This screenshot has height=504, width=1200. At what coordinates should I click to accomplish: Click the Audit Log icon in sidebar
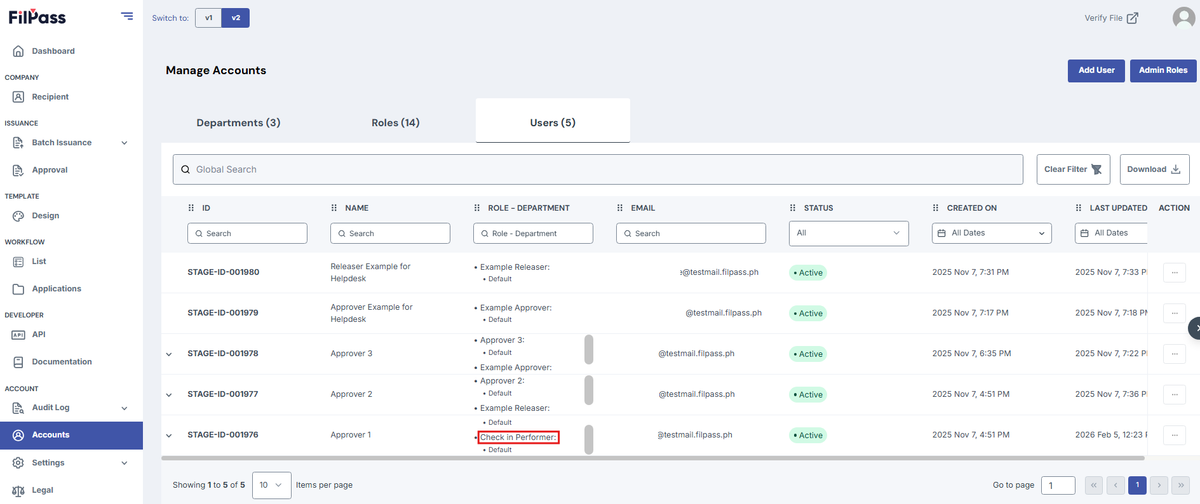[18, 408]
